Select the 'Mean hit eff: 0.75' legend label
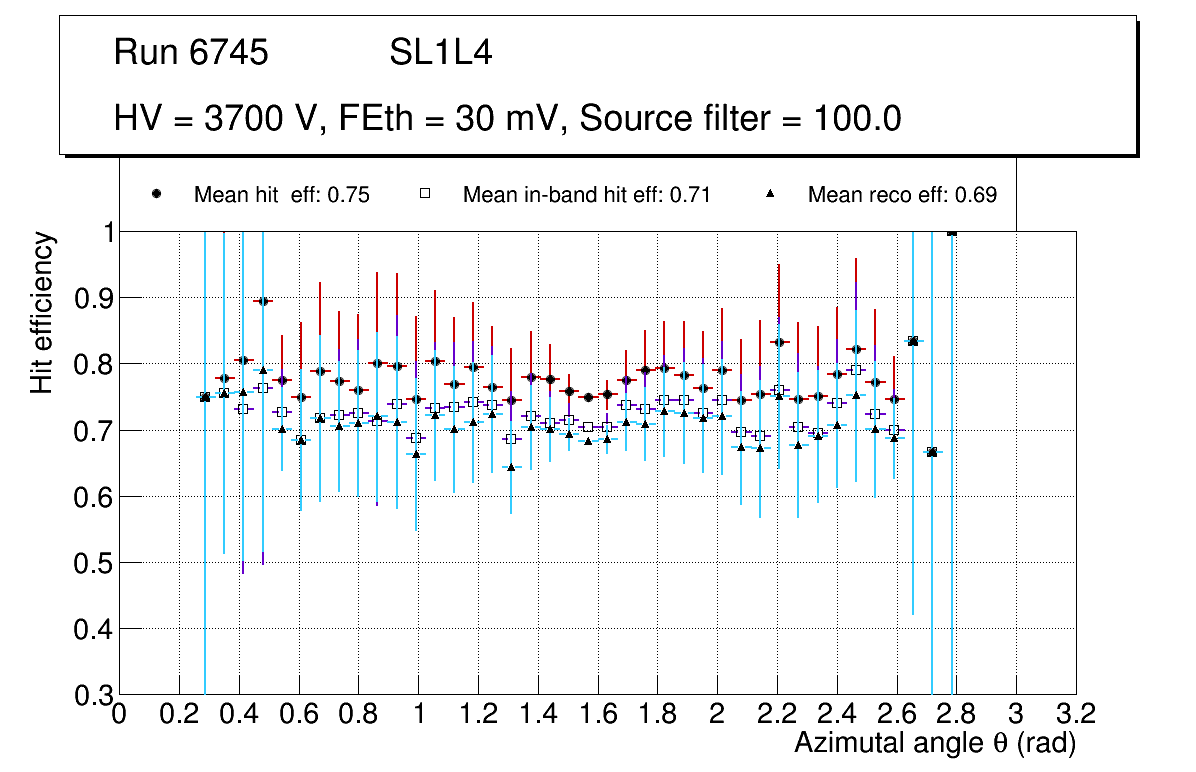The width and height of the screenshot is (1196, 772). (x=282, y=195)
